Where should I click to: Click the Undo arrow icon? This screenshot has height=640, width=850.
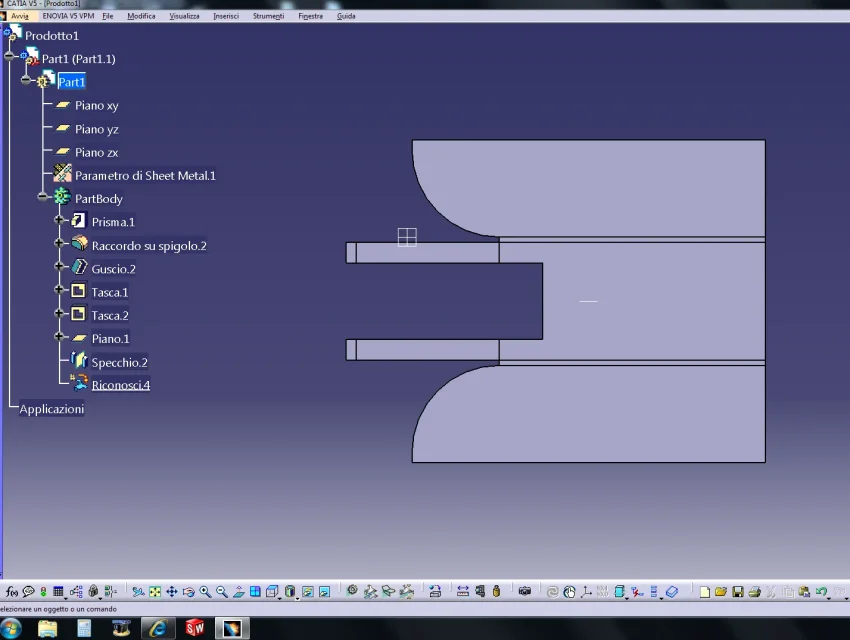coord(821,592)
